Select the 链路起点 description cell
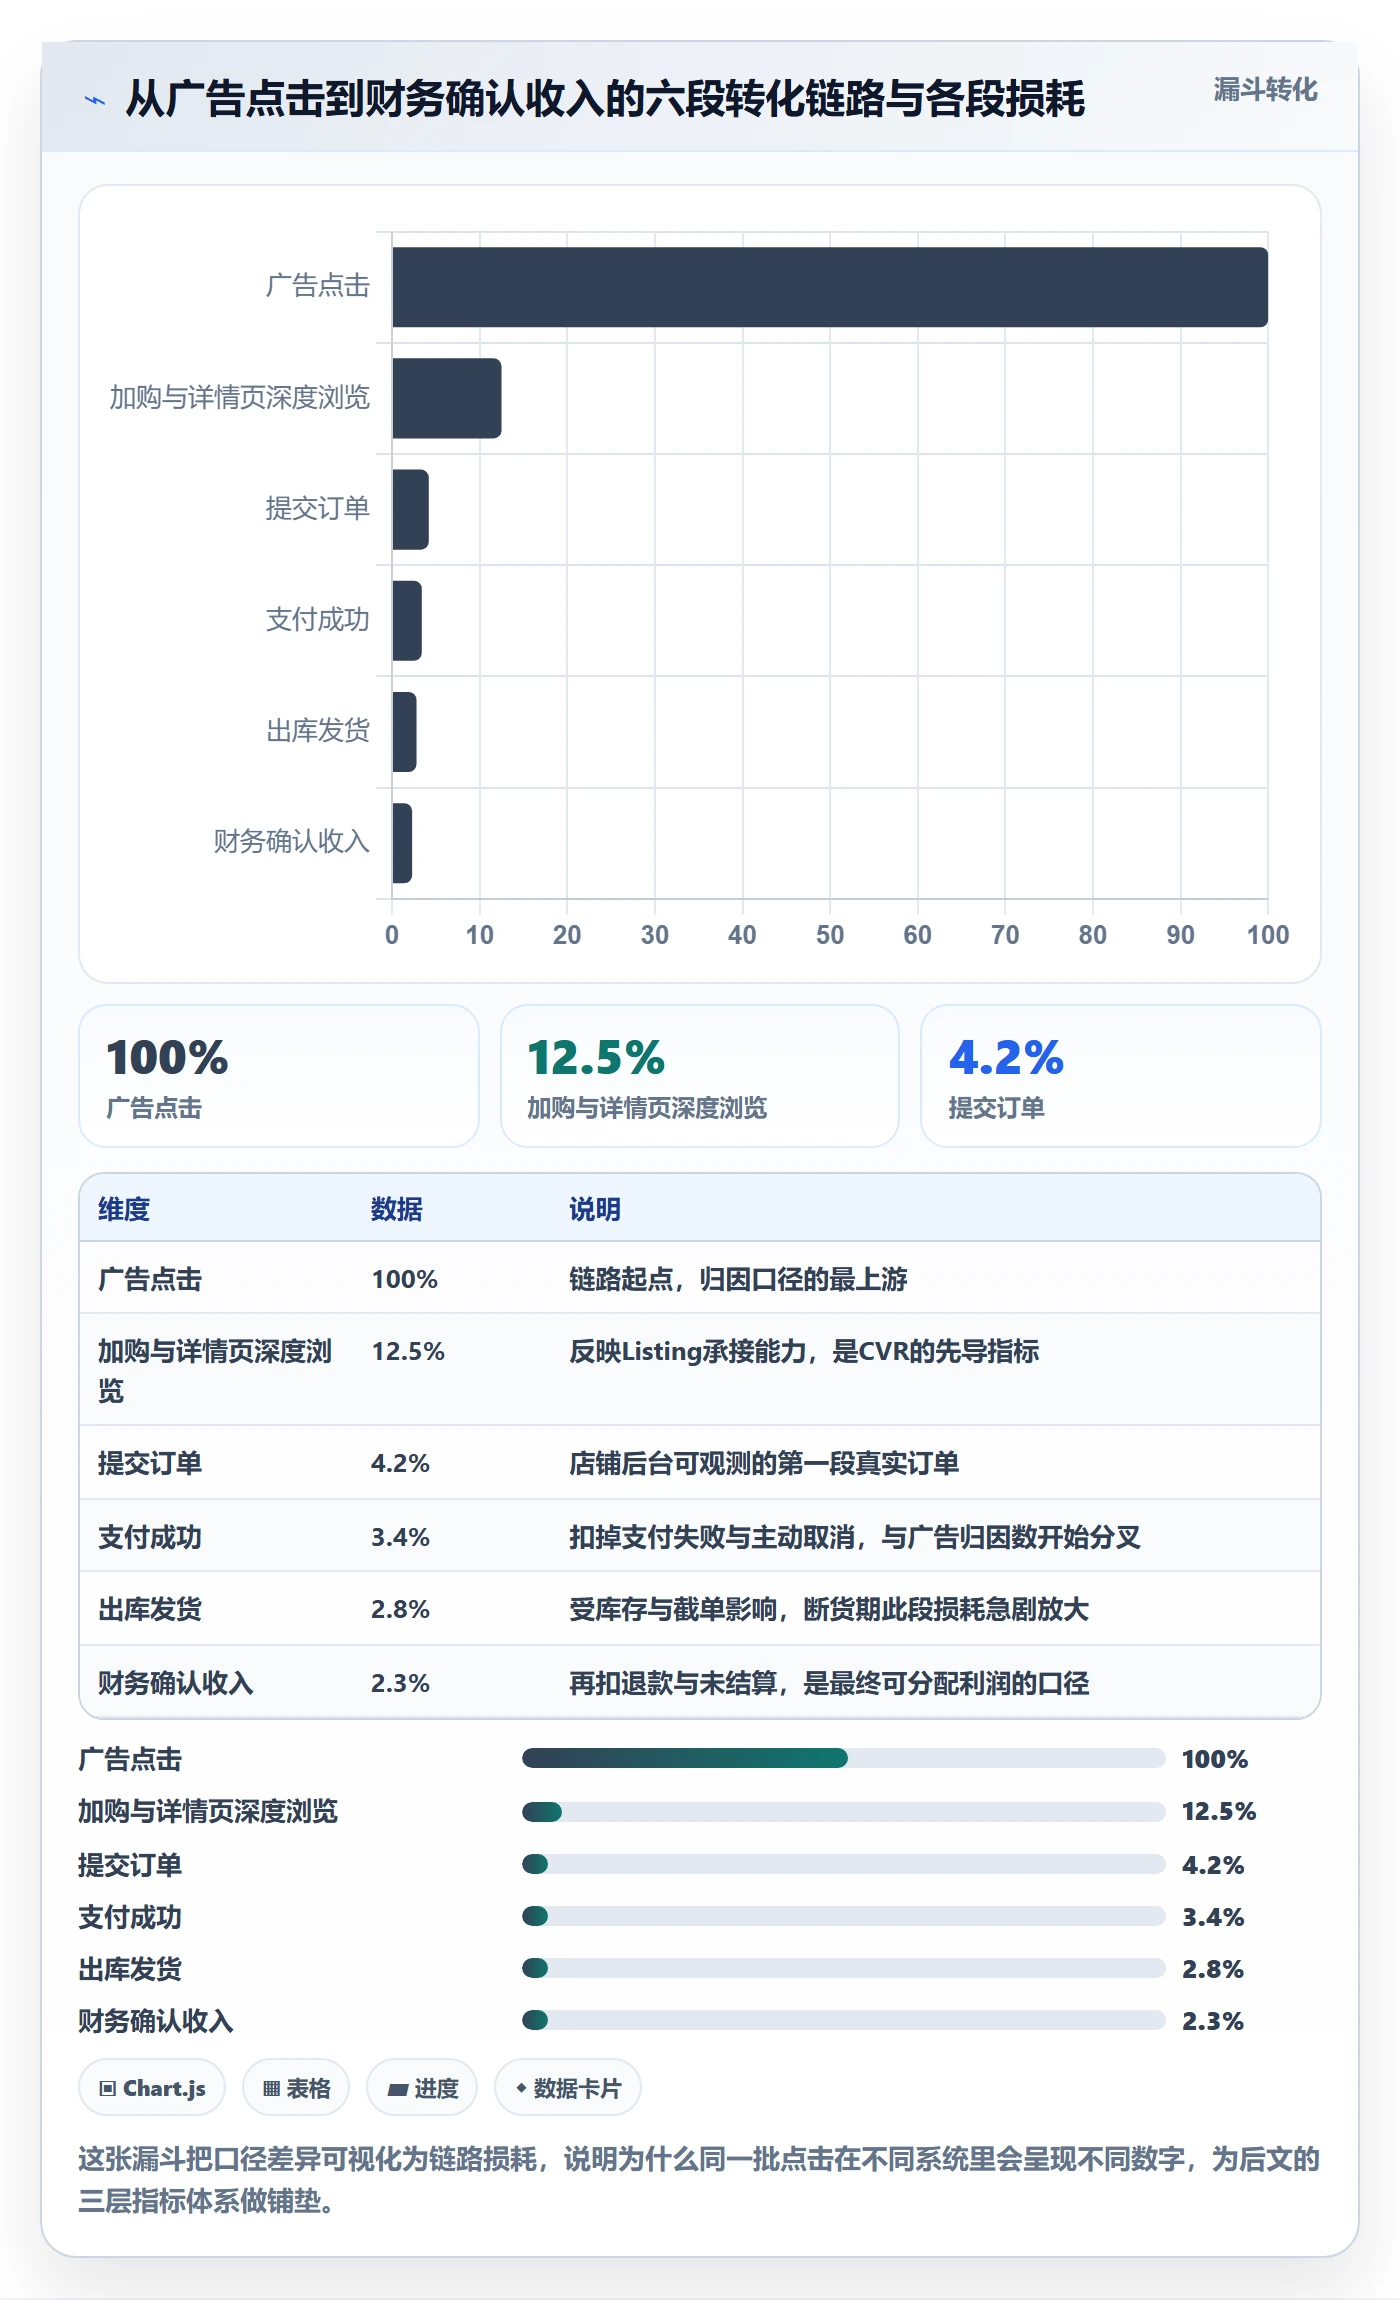 (738, 1279)
